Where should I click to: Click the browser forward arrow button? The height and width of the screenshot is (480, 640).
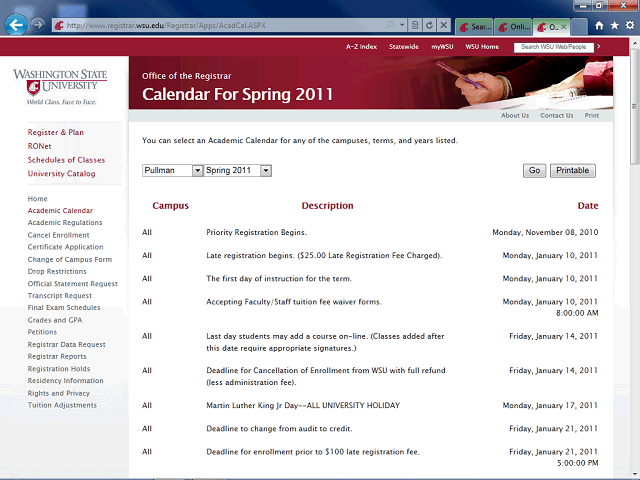pyautogui.click(x=38, y=25)
